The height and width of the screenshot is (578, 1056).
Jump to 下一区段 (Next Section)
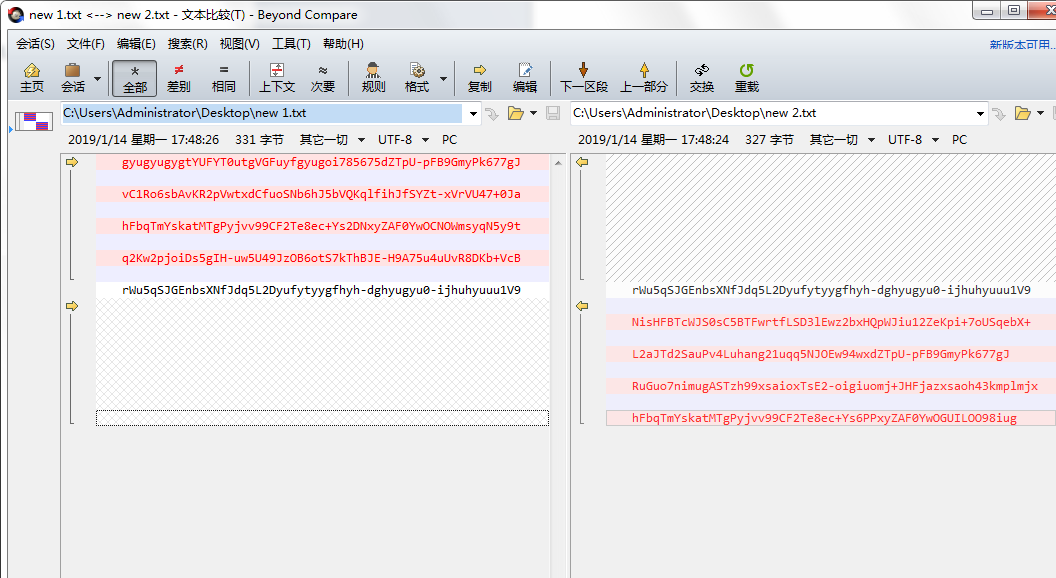click(x=583, y=78)
